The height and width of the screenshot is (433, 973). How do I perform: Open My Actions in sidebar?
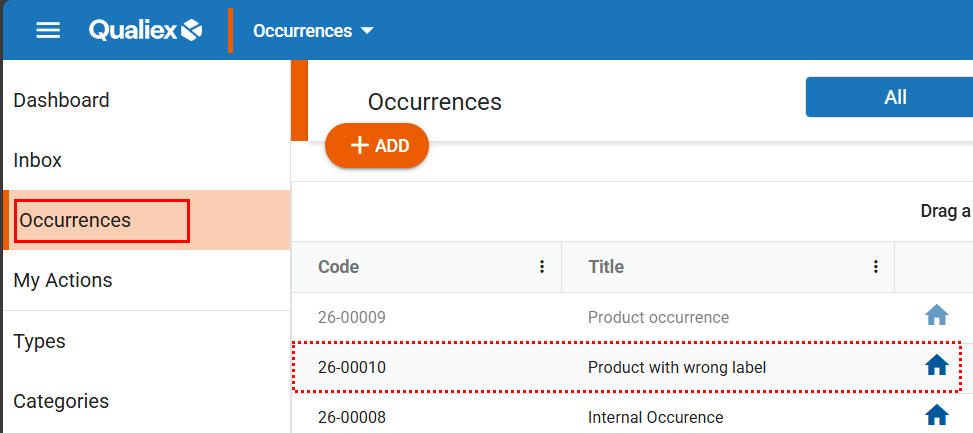63,280
